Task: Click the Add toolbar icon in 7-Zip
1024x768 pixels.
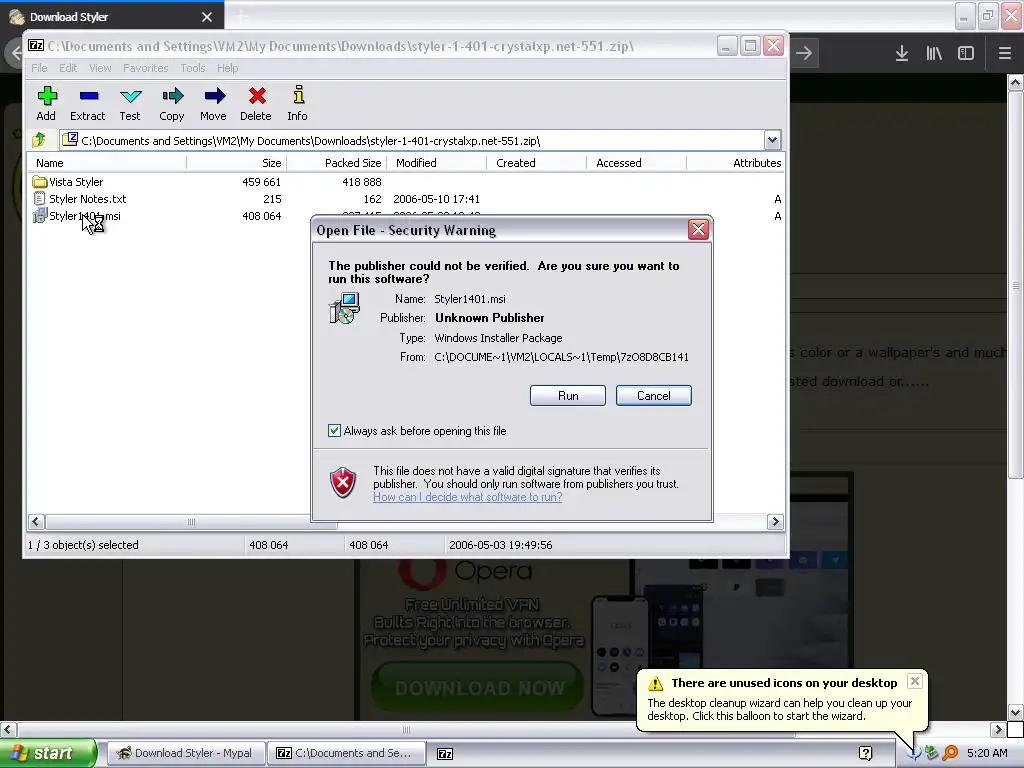Action: (46, 96)
